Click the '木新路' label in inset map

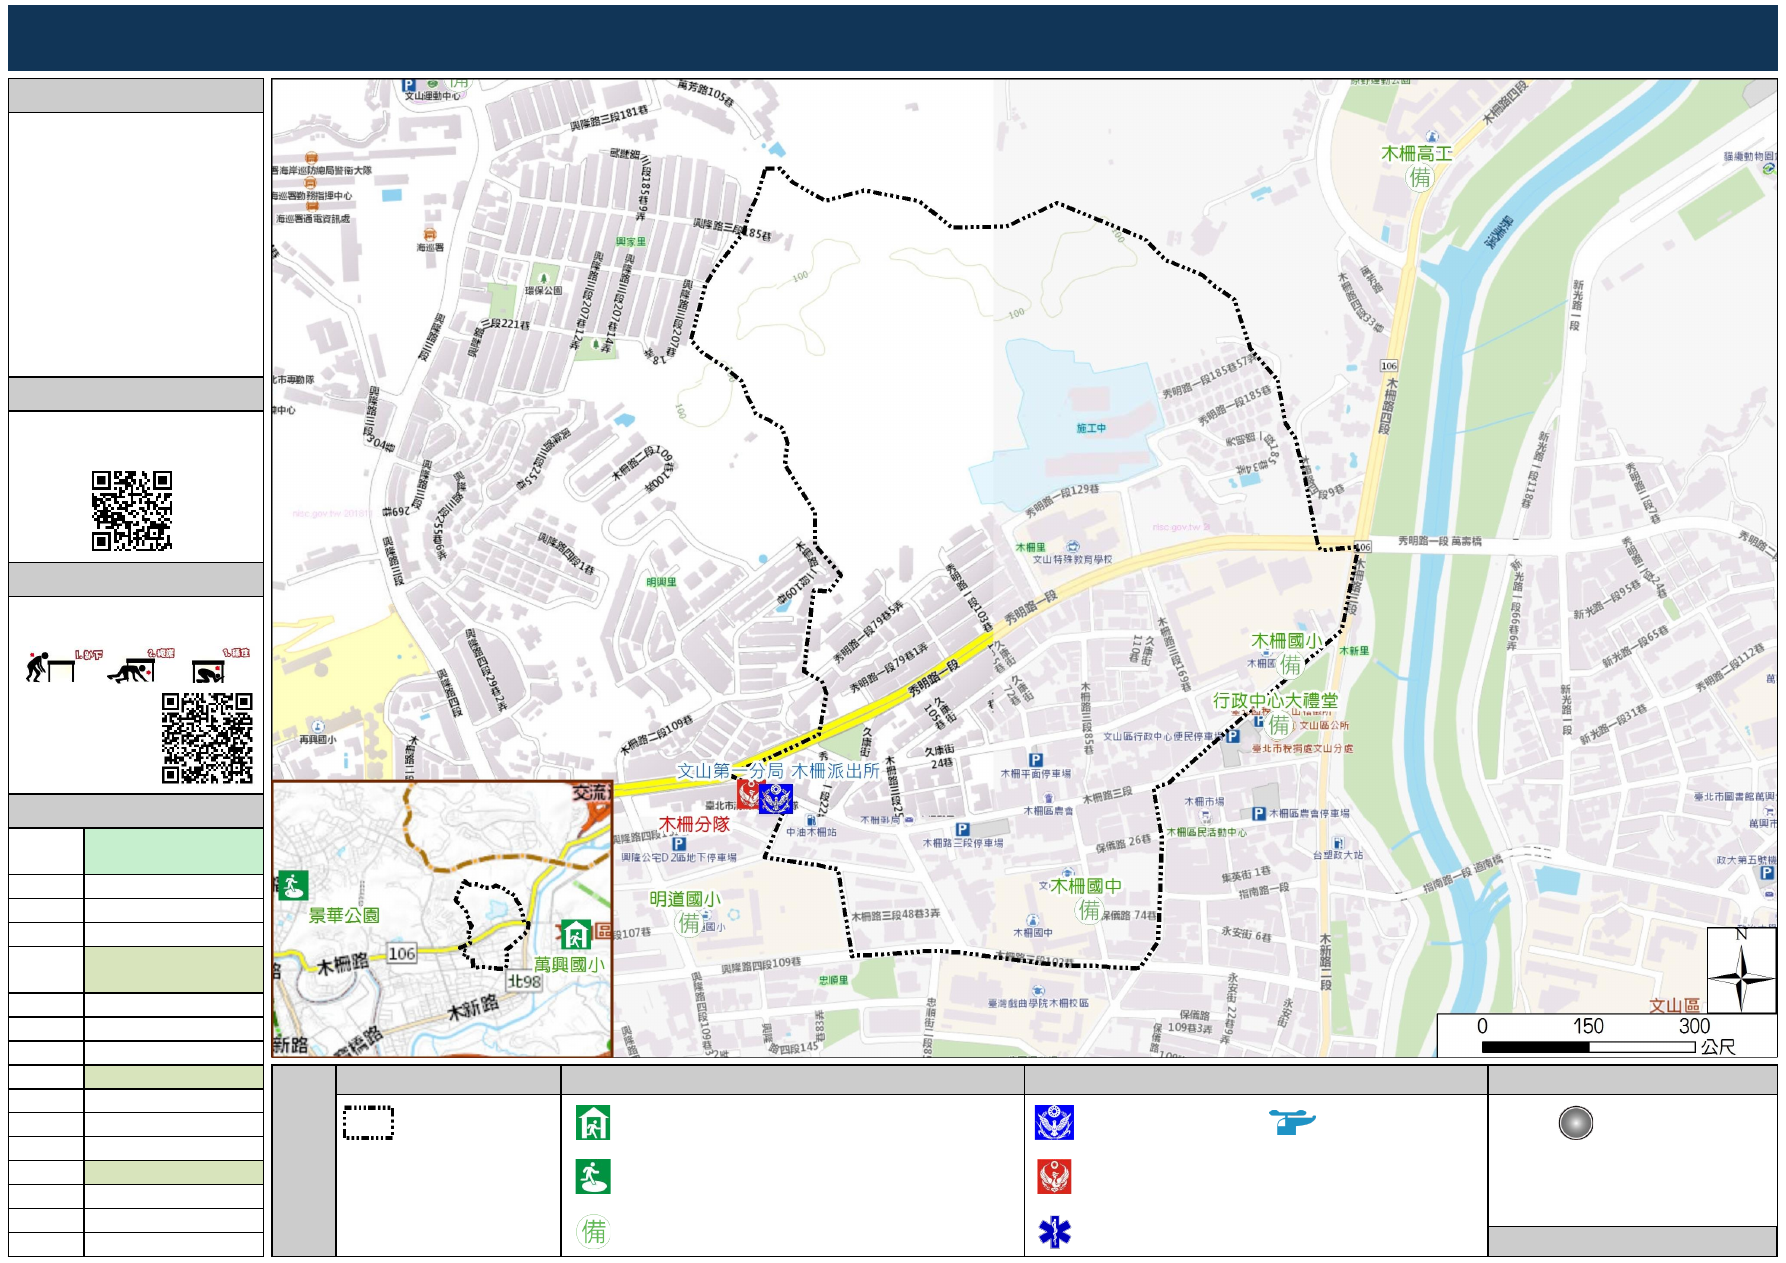coord(473,1008)
